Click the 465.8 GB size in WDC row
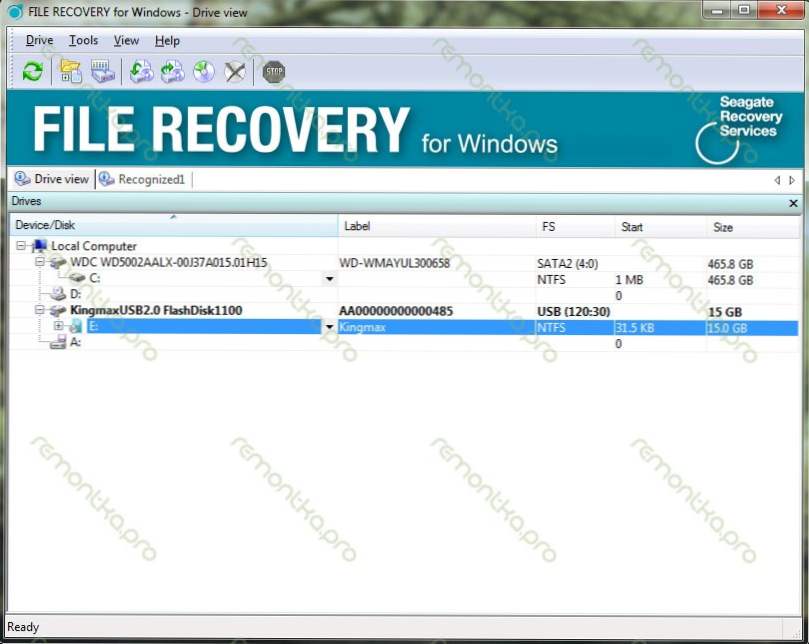Image resolution: width=809 pixels, height=644 pixels. pyautogui.click(x=731, y=264)
